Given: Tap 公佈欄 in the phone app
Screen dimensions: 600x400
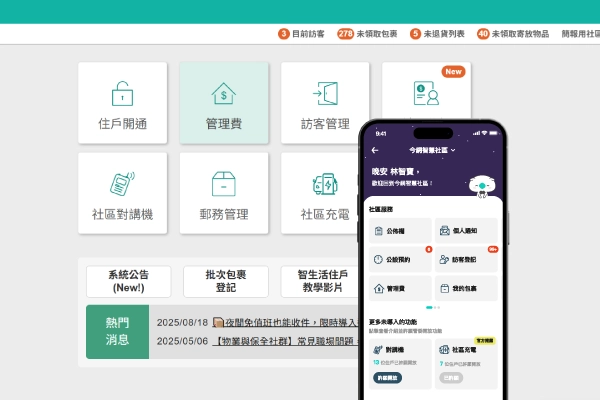Looking at the screenshot, I should click(x=400, y=231).
